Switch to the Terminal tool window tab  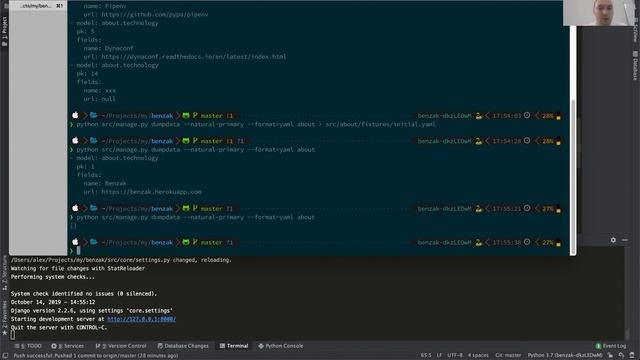coord(234,346)
